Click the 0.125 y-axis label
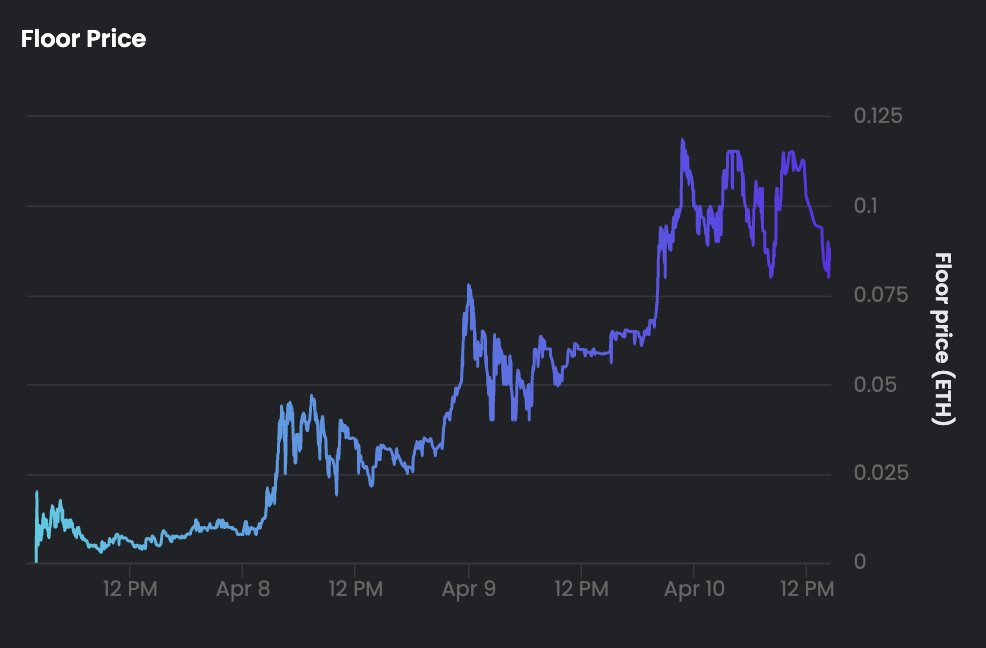986x648 pixels. tap(878, 116)
